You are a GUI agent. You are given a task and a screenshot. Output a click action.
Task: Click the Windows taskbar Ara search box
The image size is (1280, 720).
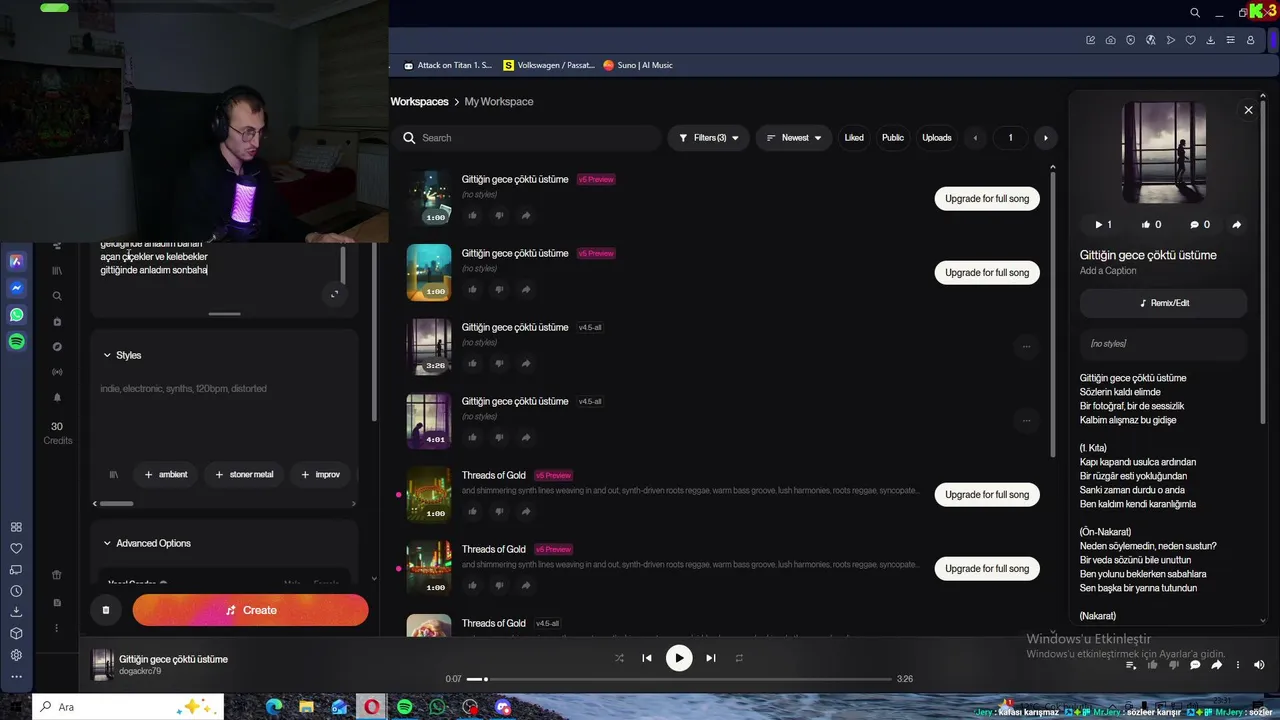pyautogui.click(x=128, y=707)
